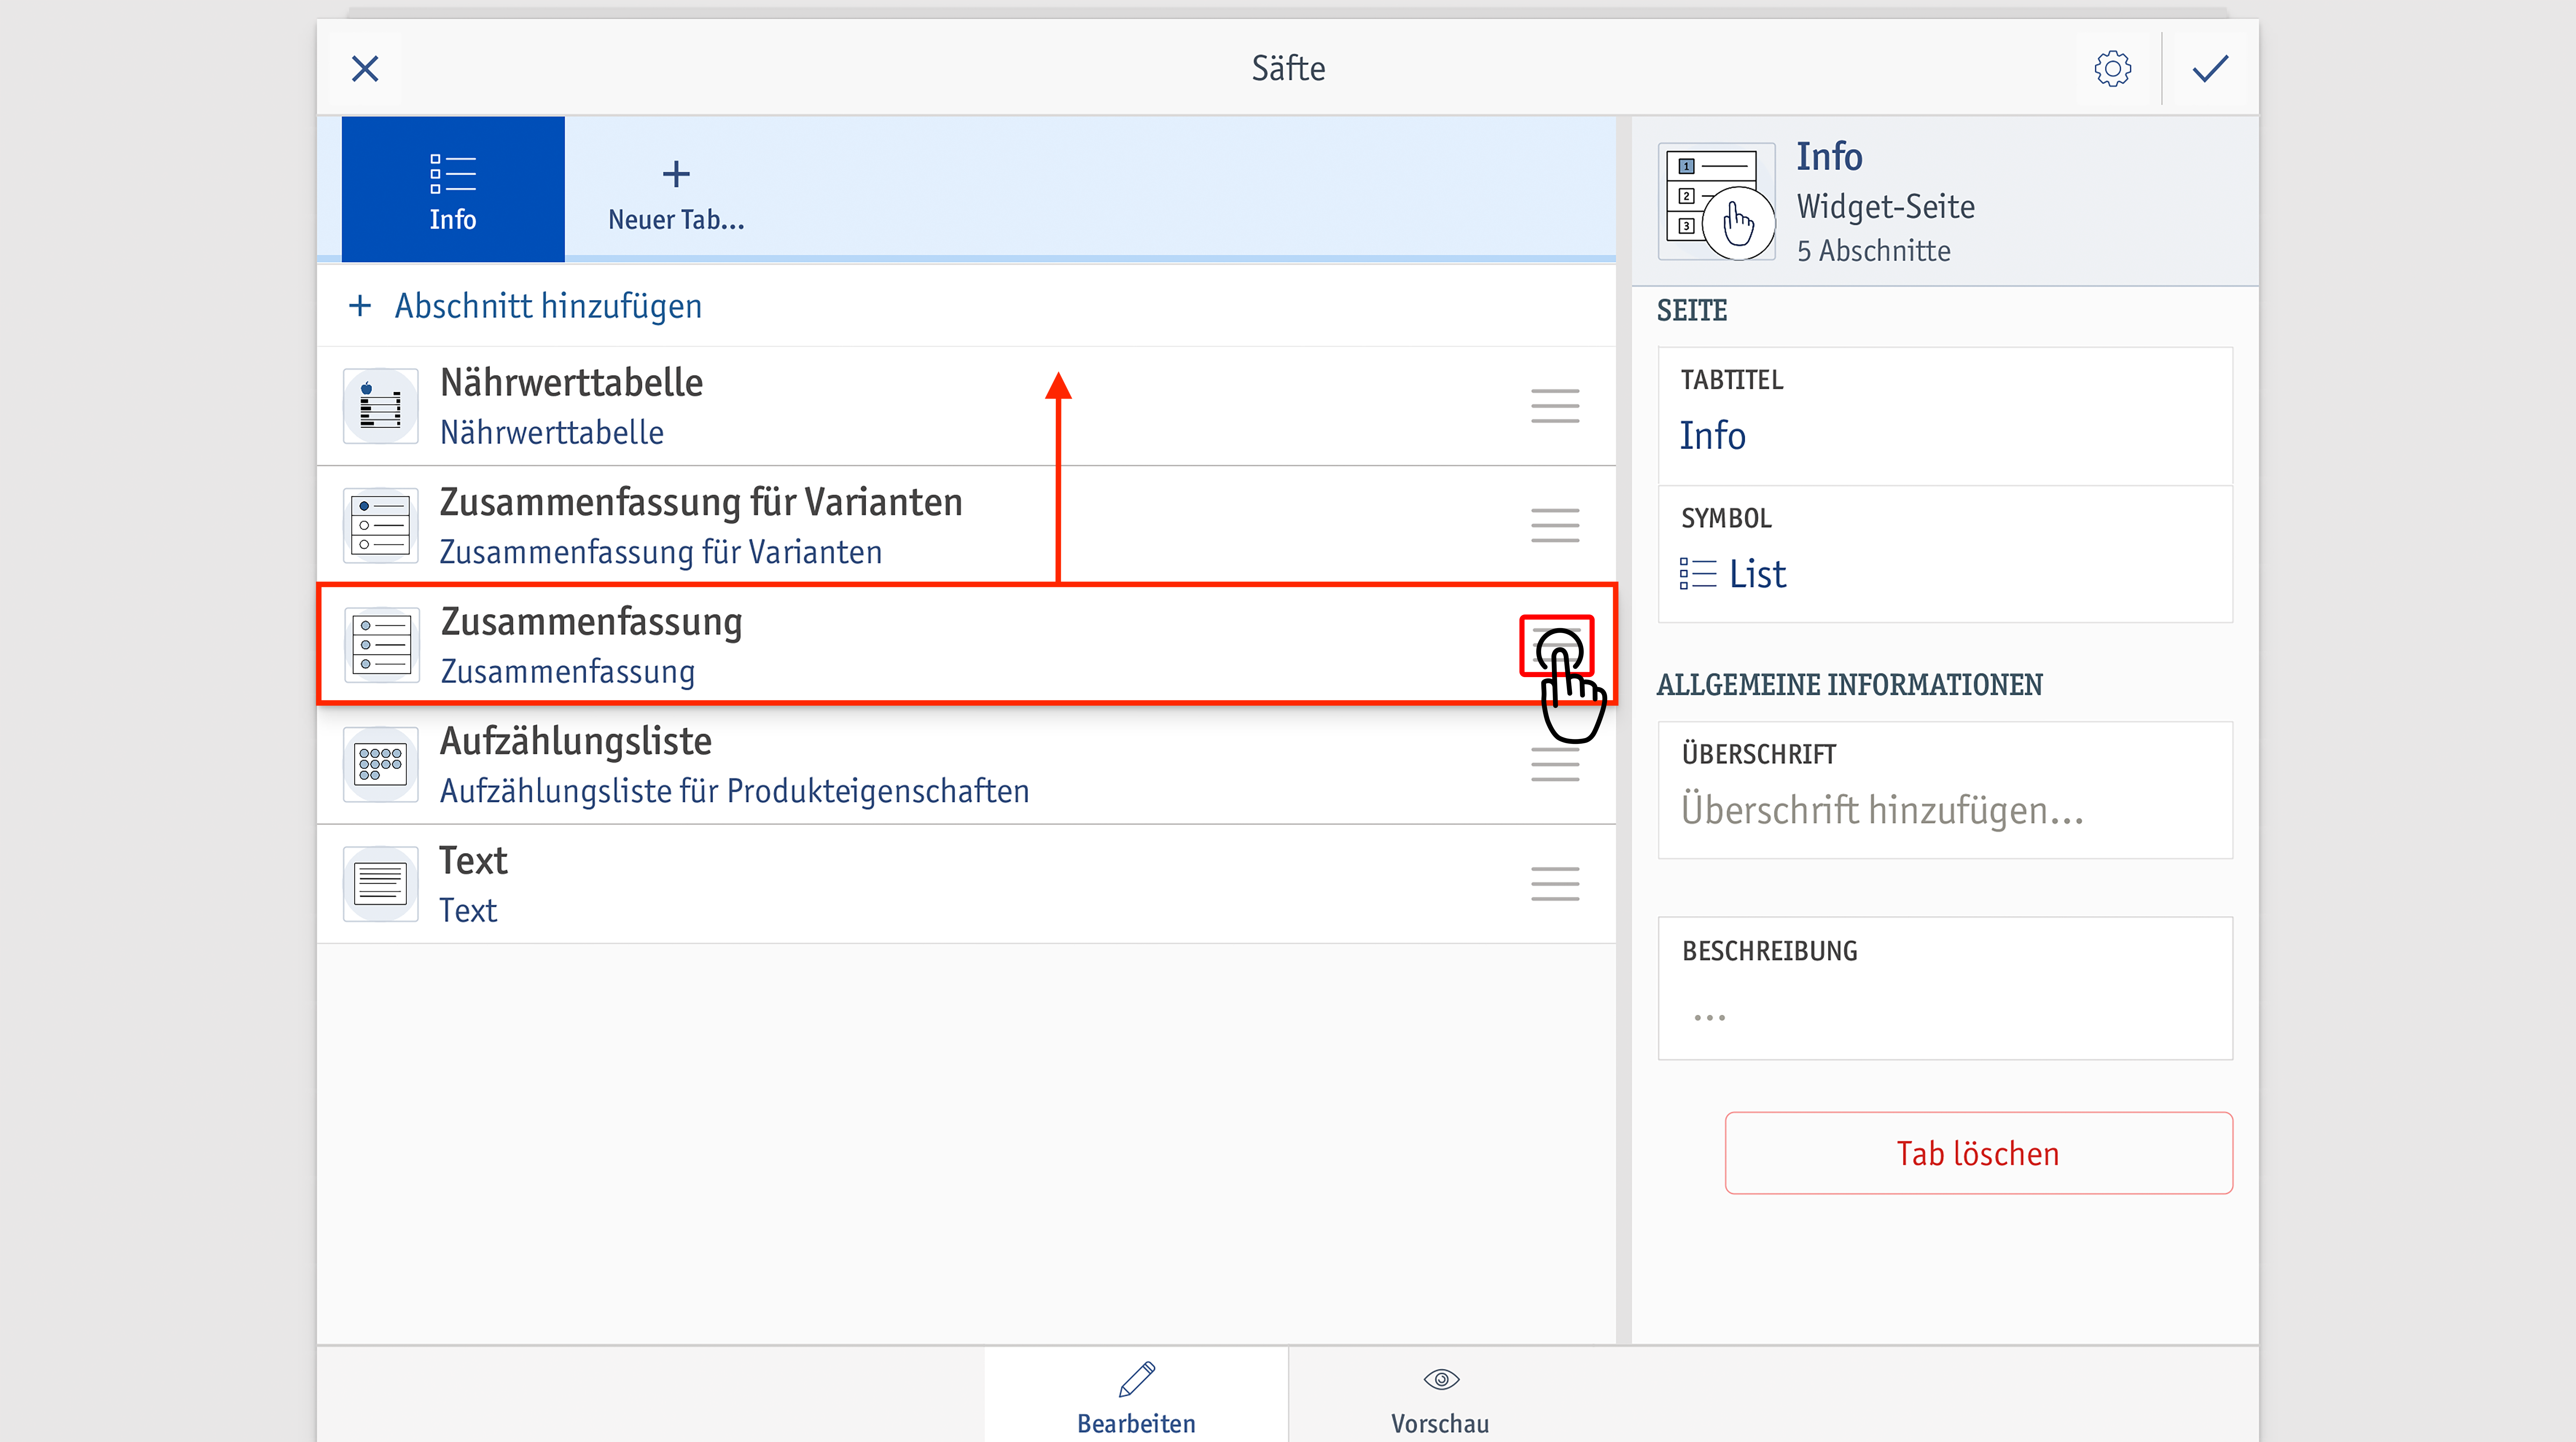Open the Nährwerttabelle section row
The image size is (2576, 1442).
966,406
